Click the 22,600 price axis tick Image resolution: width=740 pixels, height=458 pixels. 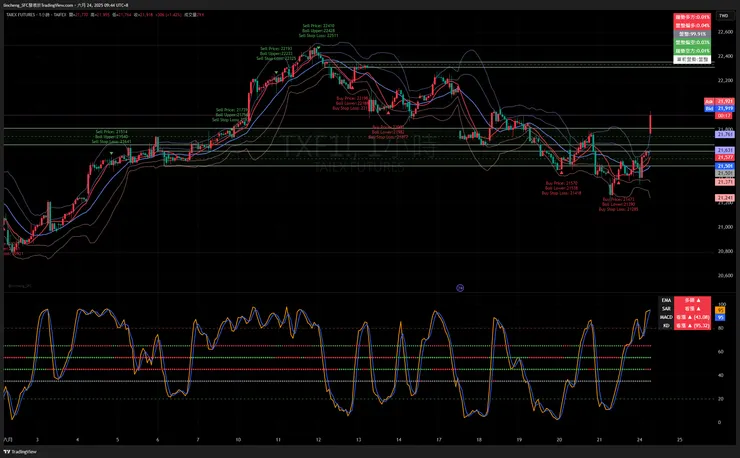(725, 32)
